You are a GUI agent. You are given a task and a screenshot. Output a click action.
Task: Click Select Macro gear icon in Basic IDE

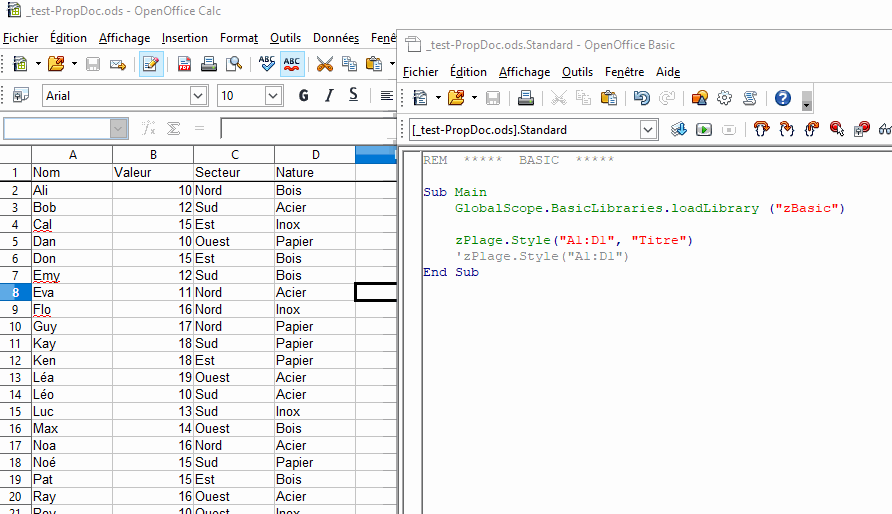pyautogui.click(x=724, y=98)
